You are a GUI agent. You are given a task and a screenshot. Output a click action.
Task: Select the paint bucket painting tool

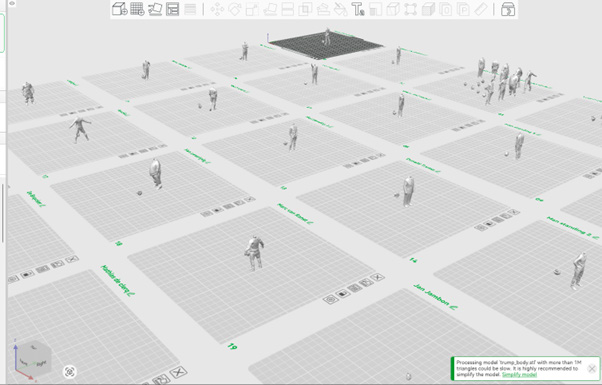[x=340, y=9]
